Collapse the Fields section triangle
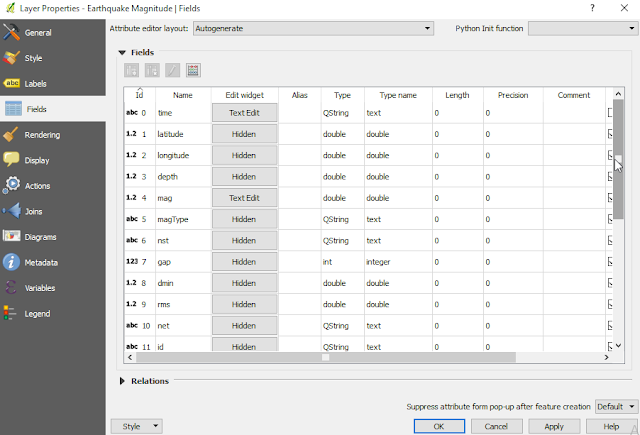The width and height of the screenshot is (640, 435). click(122, 53)
